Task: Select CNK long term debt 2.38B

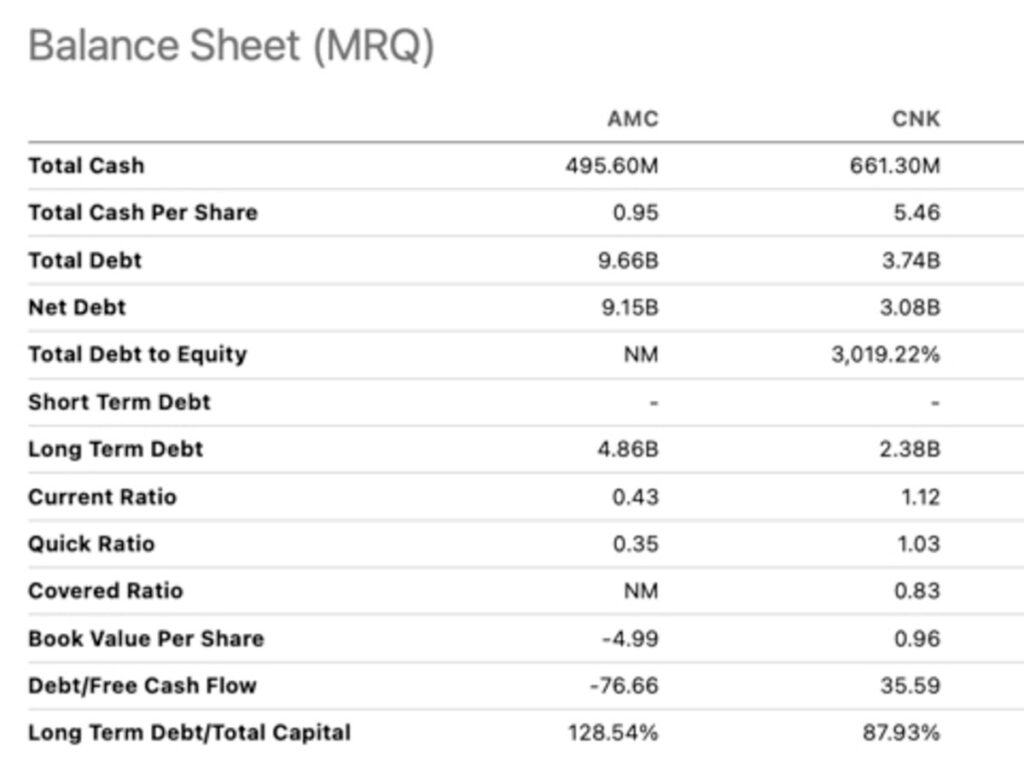Action: (x=910, y=449)
